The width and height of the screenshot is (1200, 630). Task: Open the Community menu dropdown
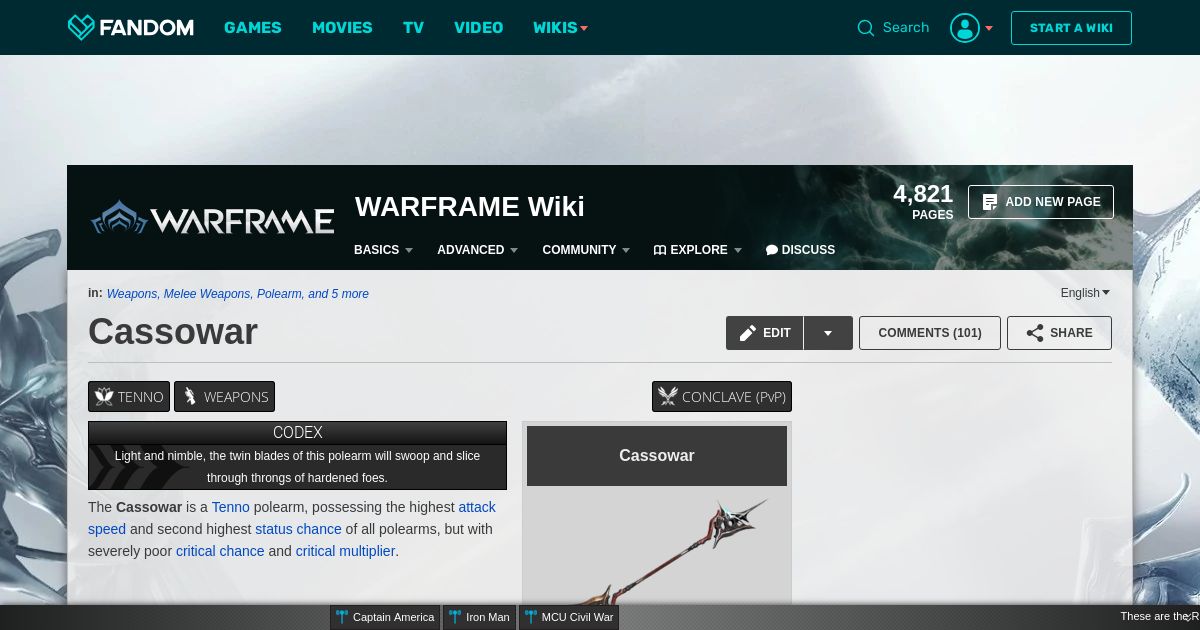[x=586, y=250]
